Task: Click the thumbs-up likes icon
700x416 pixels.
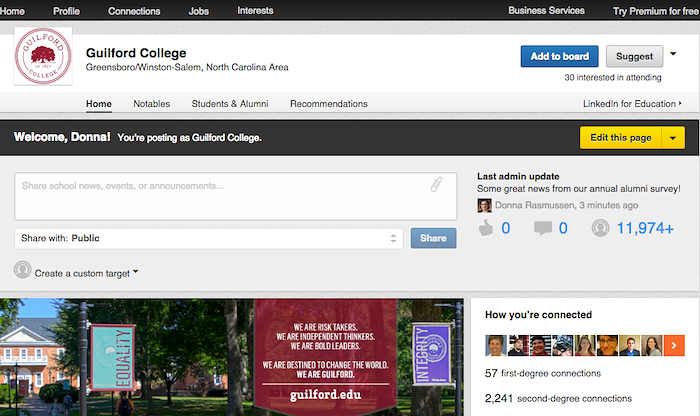Action: (486, 228)
